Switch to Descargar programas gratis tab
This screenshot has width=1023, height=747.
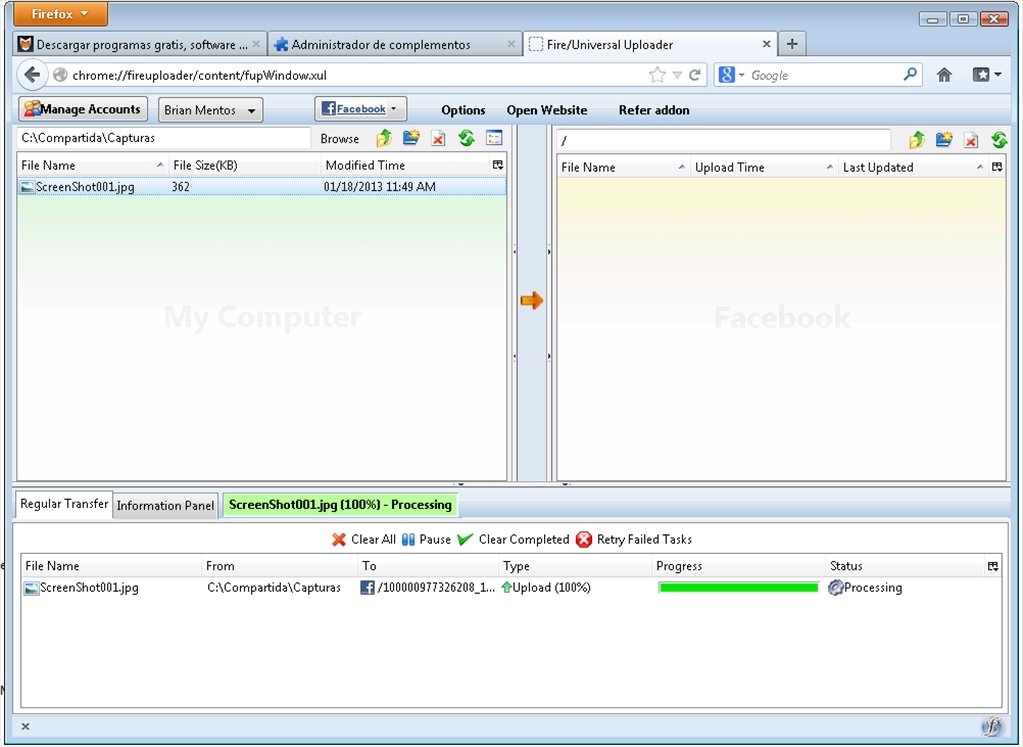[140, 44]
